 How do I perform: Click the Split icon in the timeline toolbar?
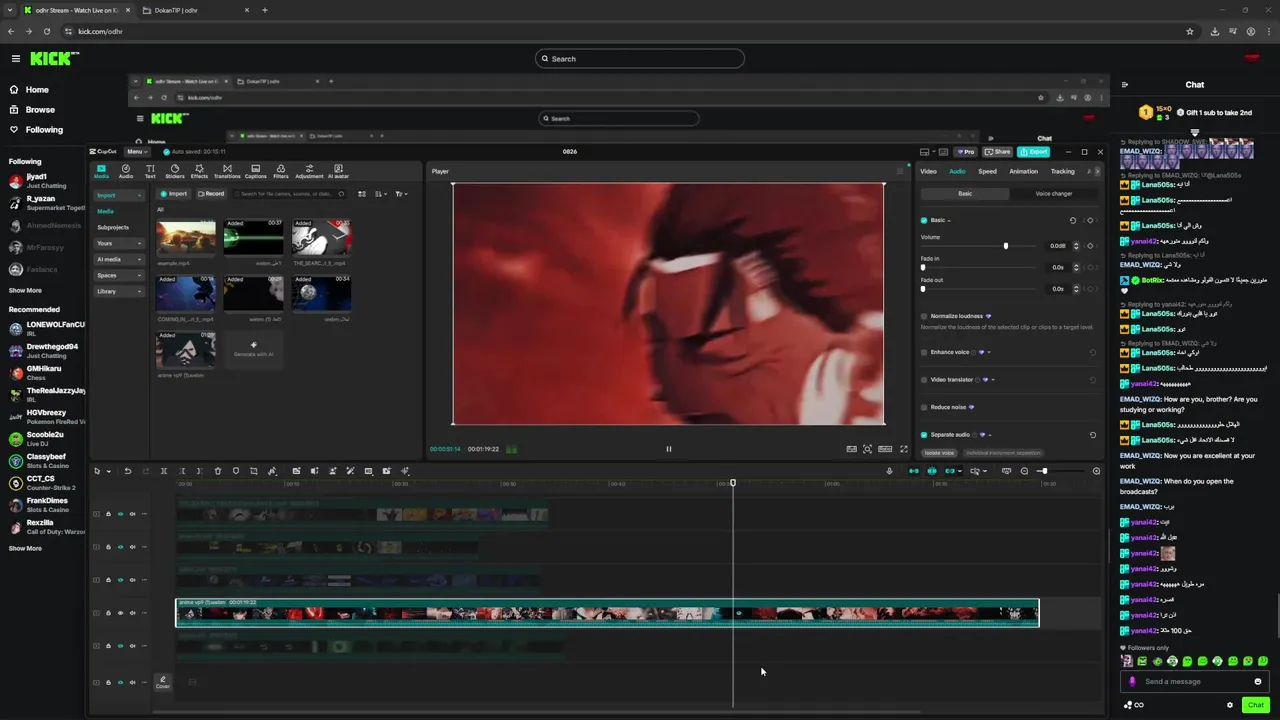click(x=164, y=471)
